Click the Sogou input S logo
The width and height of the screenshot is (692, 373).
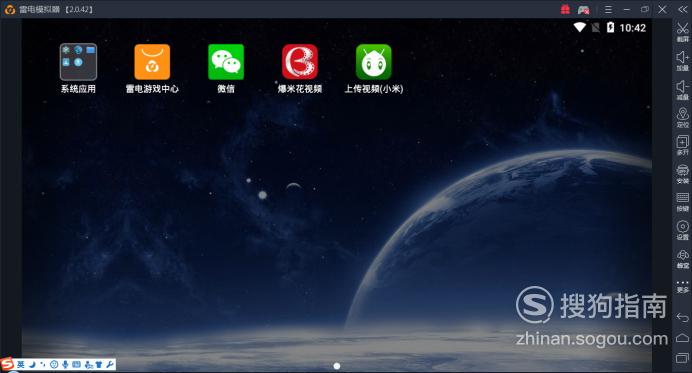[x=7, y=365]
